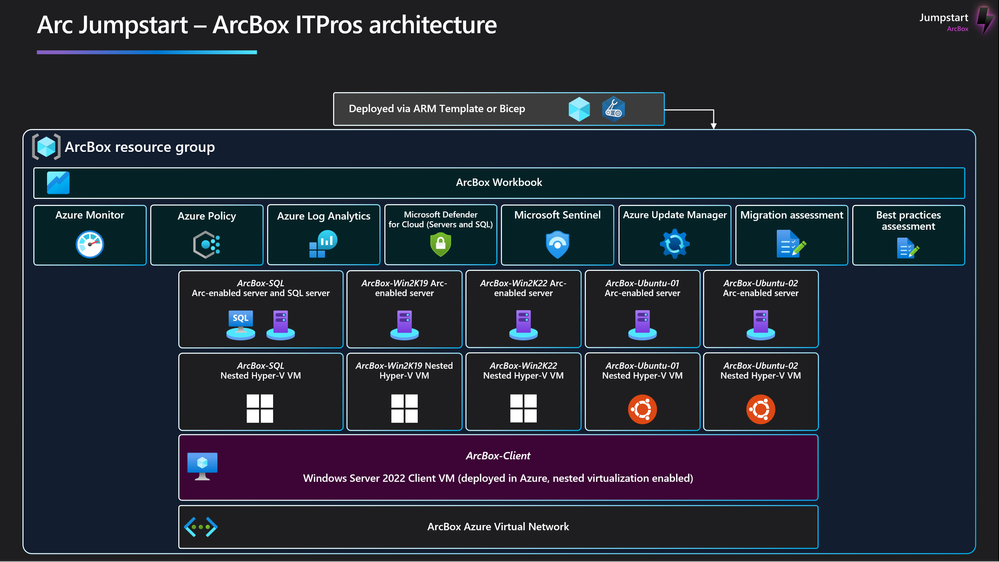Click the Jumpstart ArcBox lightning logo
999x562 pixels.
pyautogui.click(x=984, y=19)
